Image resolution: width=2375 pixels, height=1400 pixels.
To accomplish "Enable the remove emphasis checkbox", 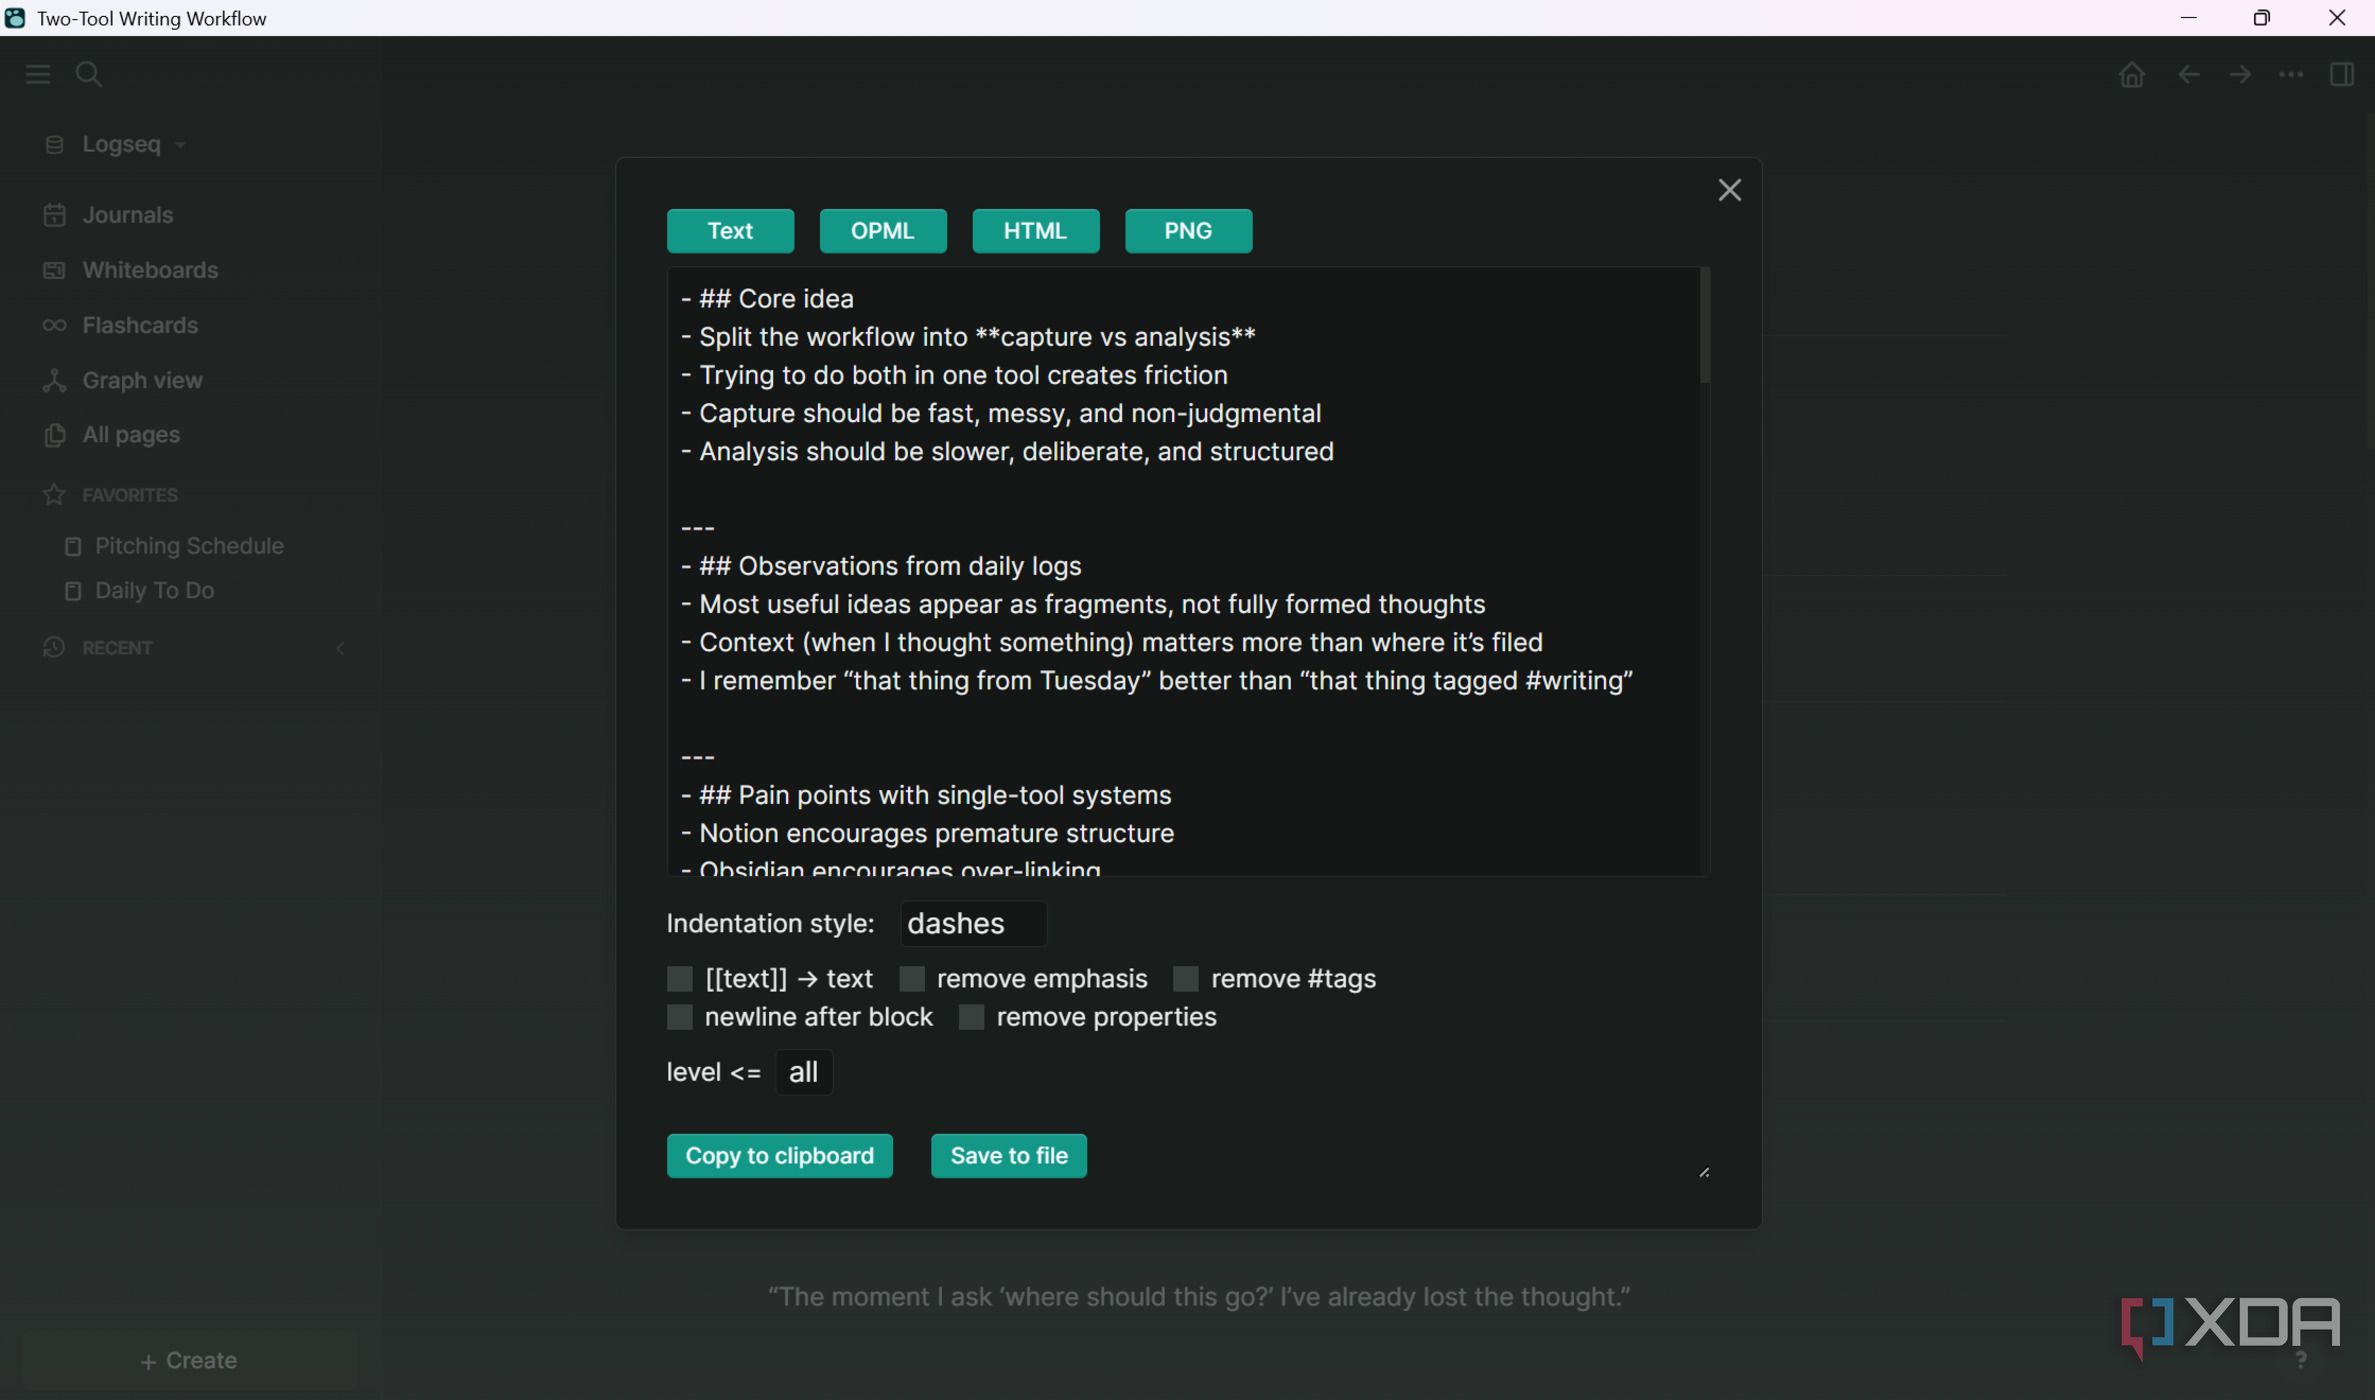I will [x=911, y=978].
